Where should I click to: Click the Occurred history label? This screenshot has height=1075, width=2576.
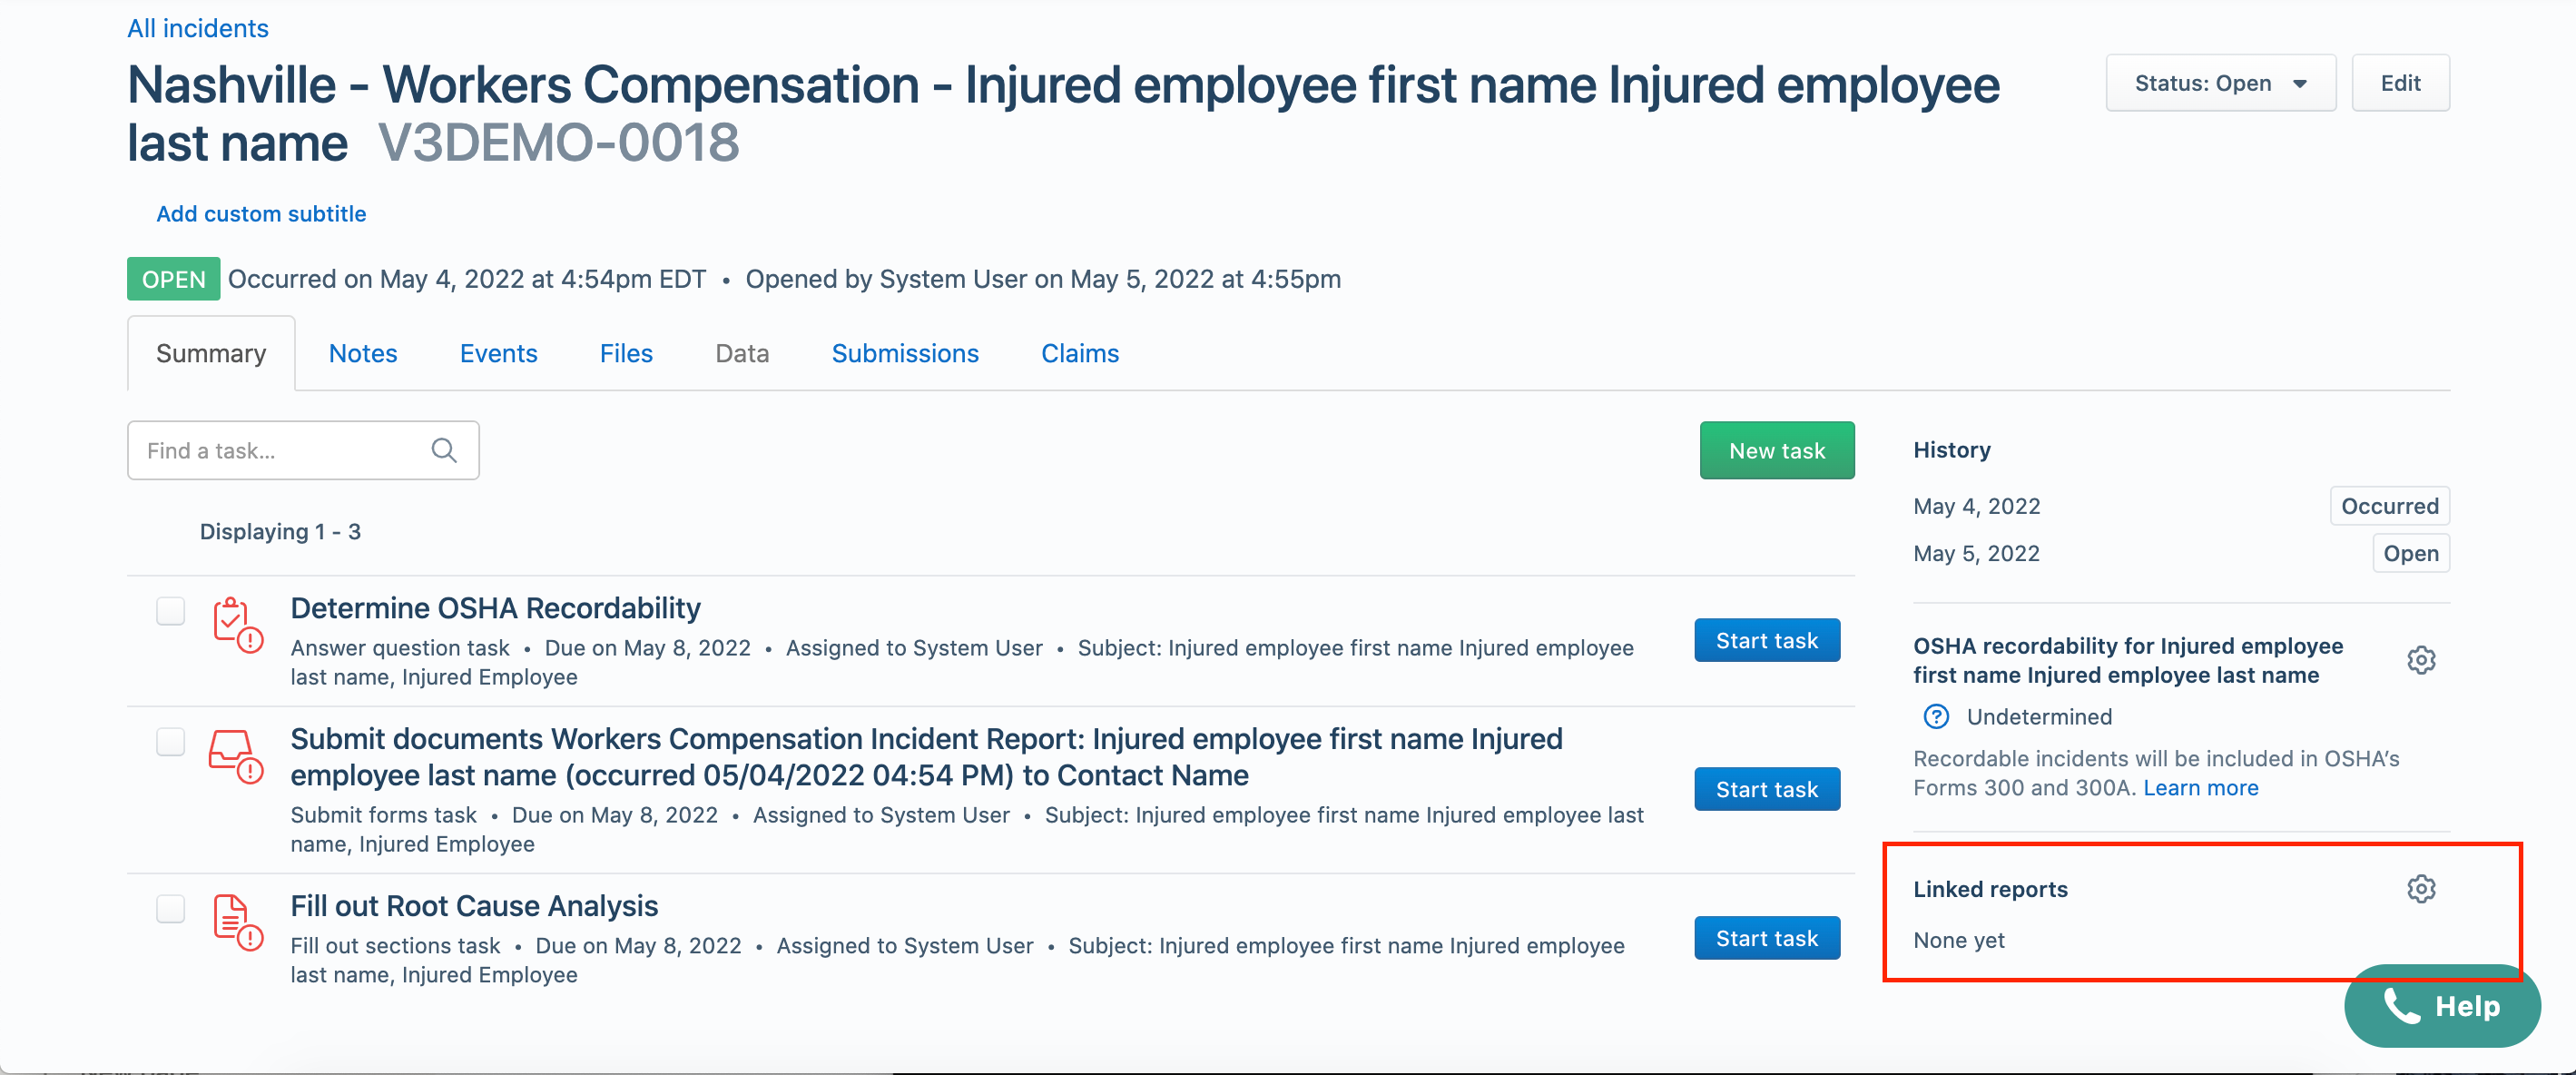point(2389,506)
